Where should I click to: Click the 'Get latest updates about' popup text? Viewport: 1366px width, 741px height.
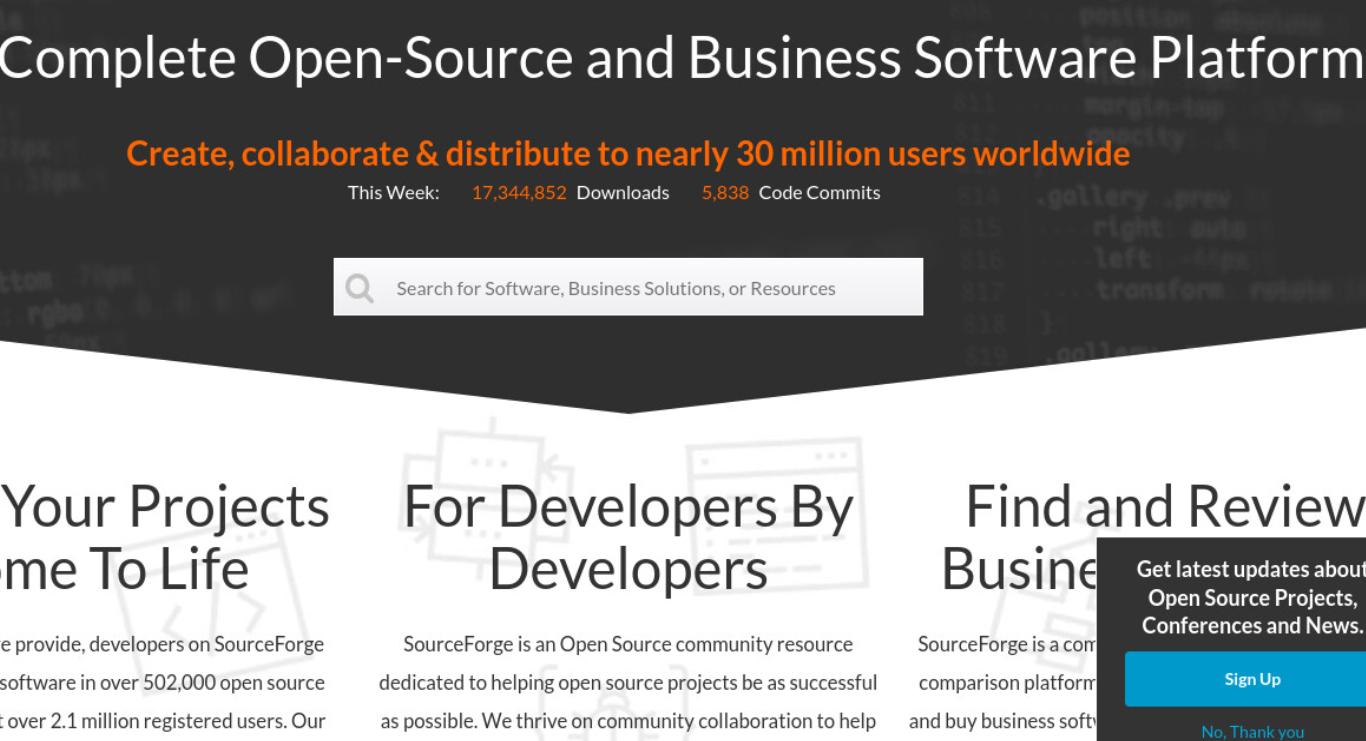point(1251,569)
